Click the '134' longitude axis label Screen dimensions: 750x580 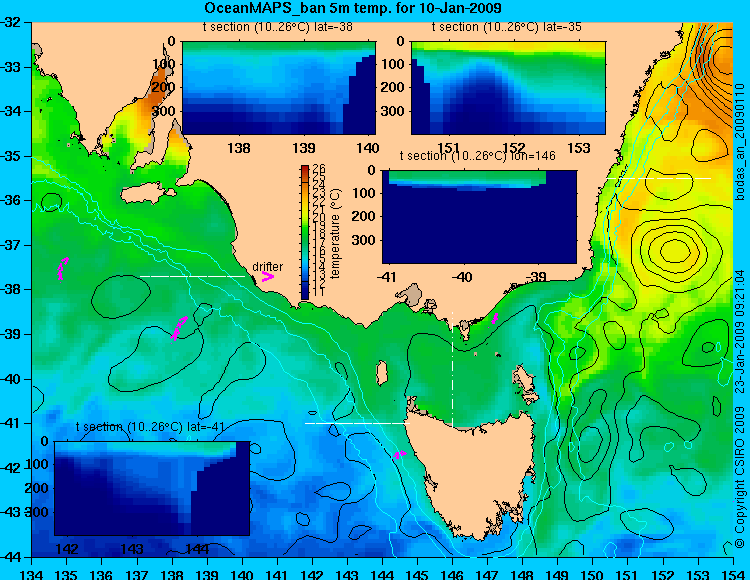tap(32, 574)
